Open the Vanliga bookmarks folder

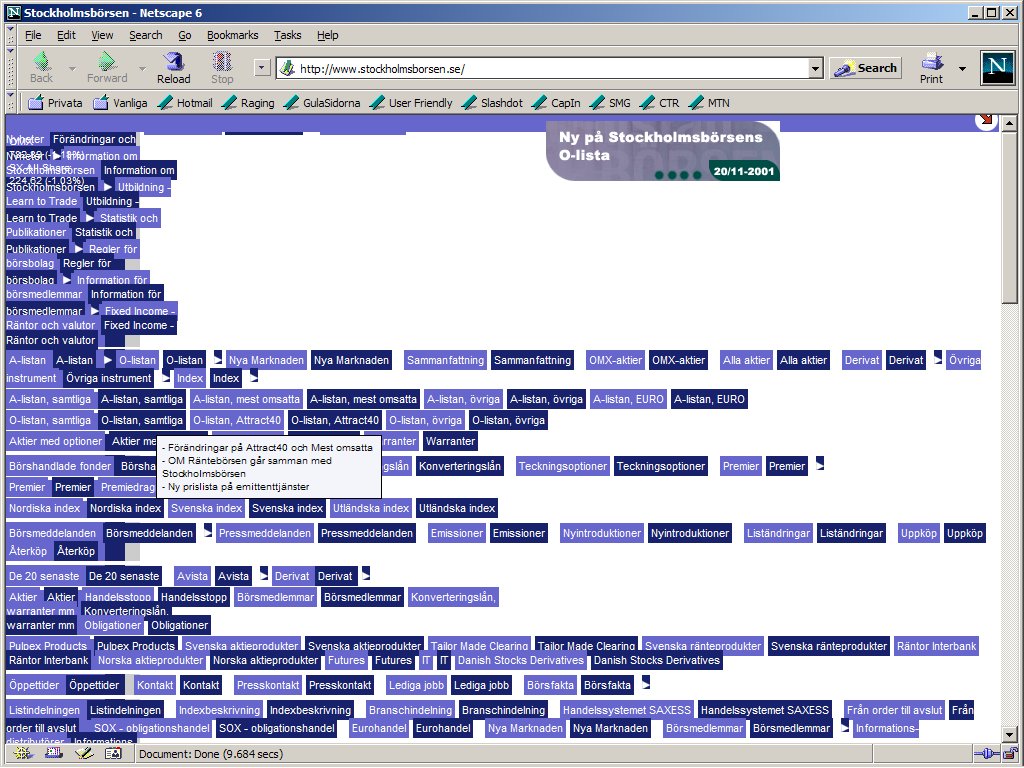(x=121, y=103)
